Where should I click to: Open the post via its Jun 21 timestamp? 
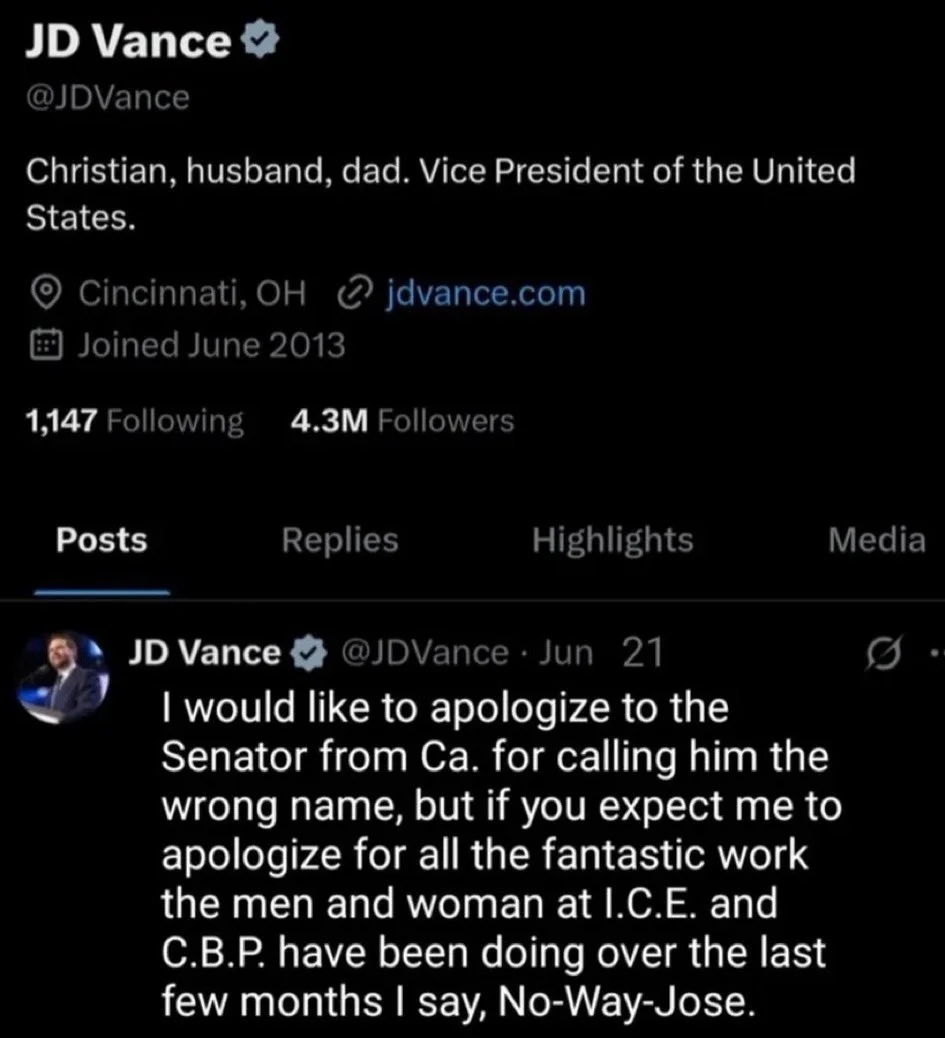[x=600, y=654]
